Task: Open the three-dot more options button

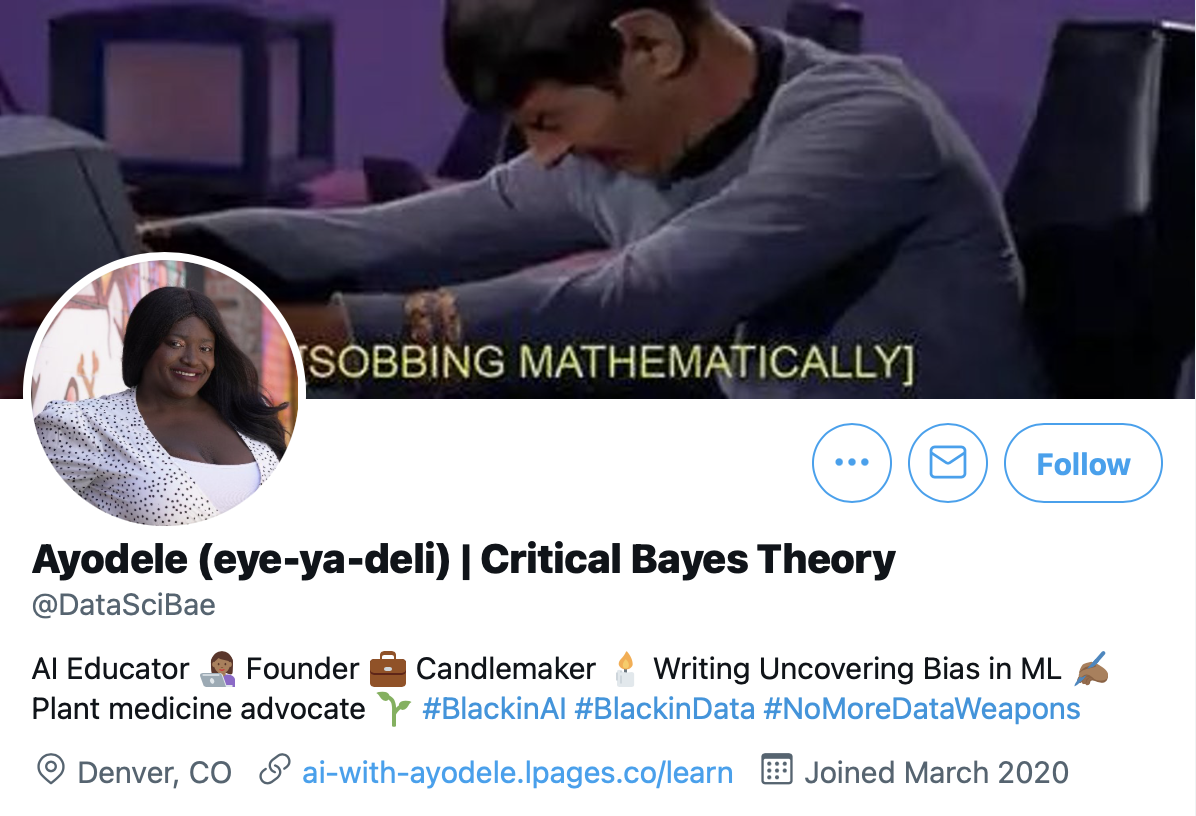Action: click(x=851, y=462)
